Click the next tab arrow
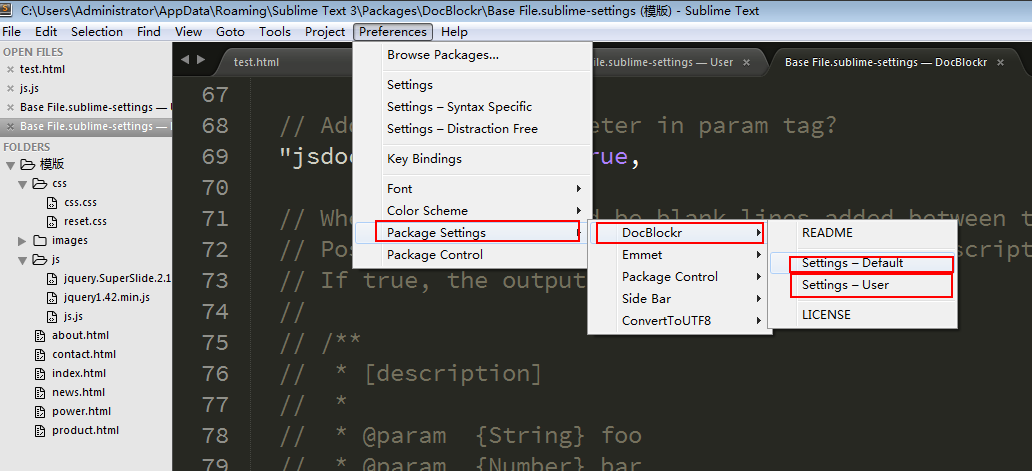Viewport: 1032px width, 471px height. (201, 60)
